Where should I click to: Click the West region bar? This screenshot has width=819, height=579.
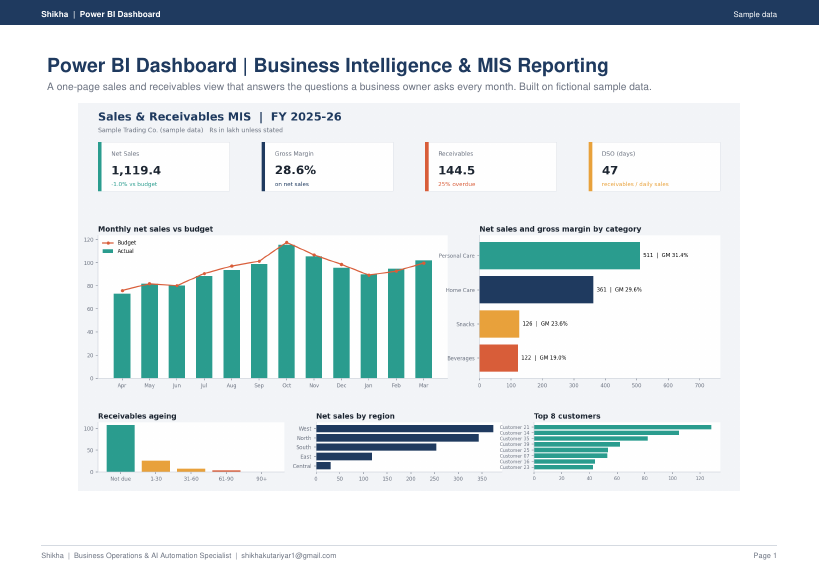pyautogui.click(x=404, y=429)
